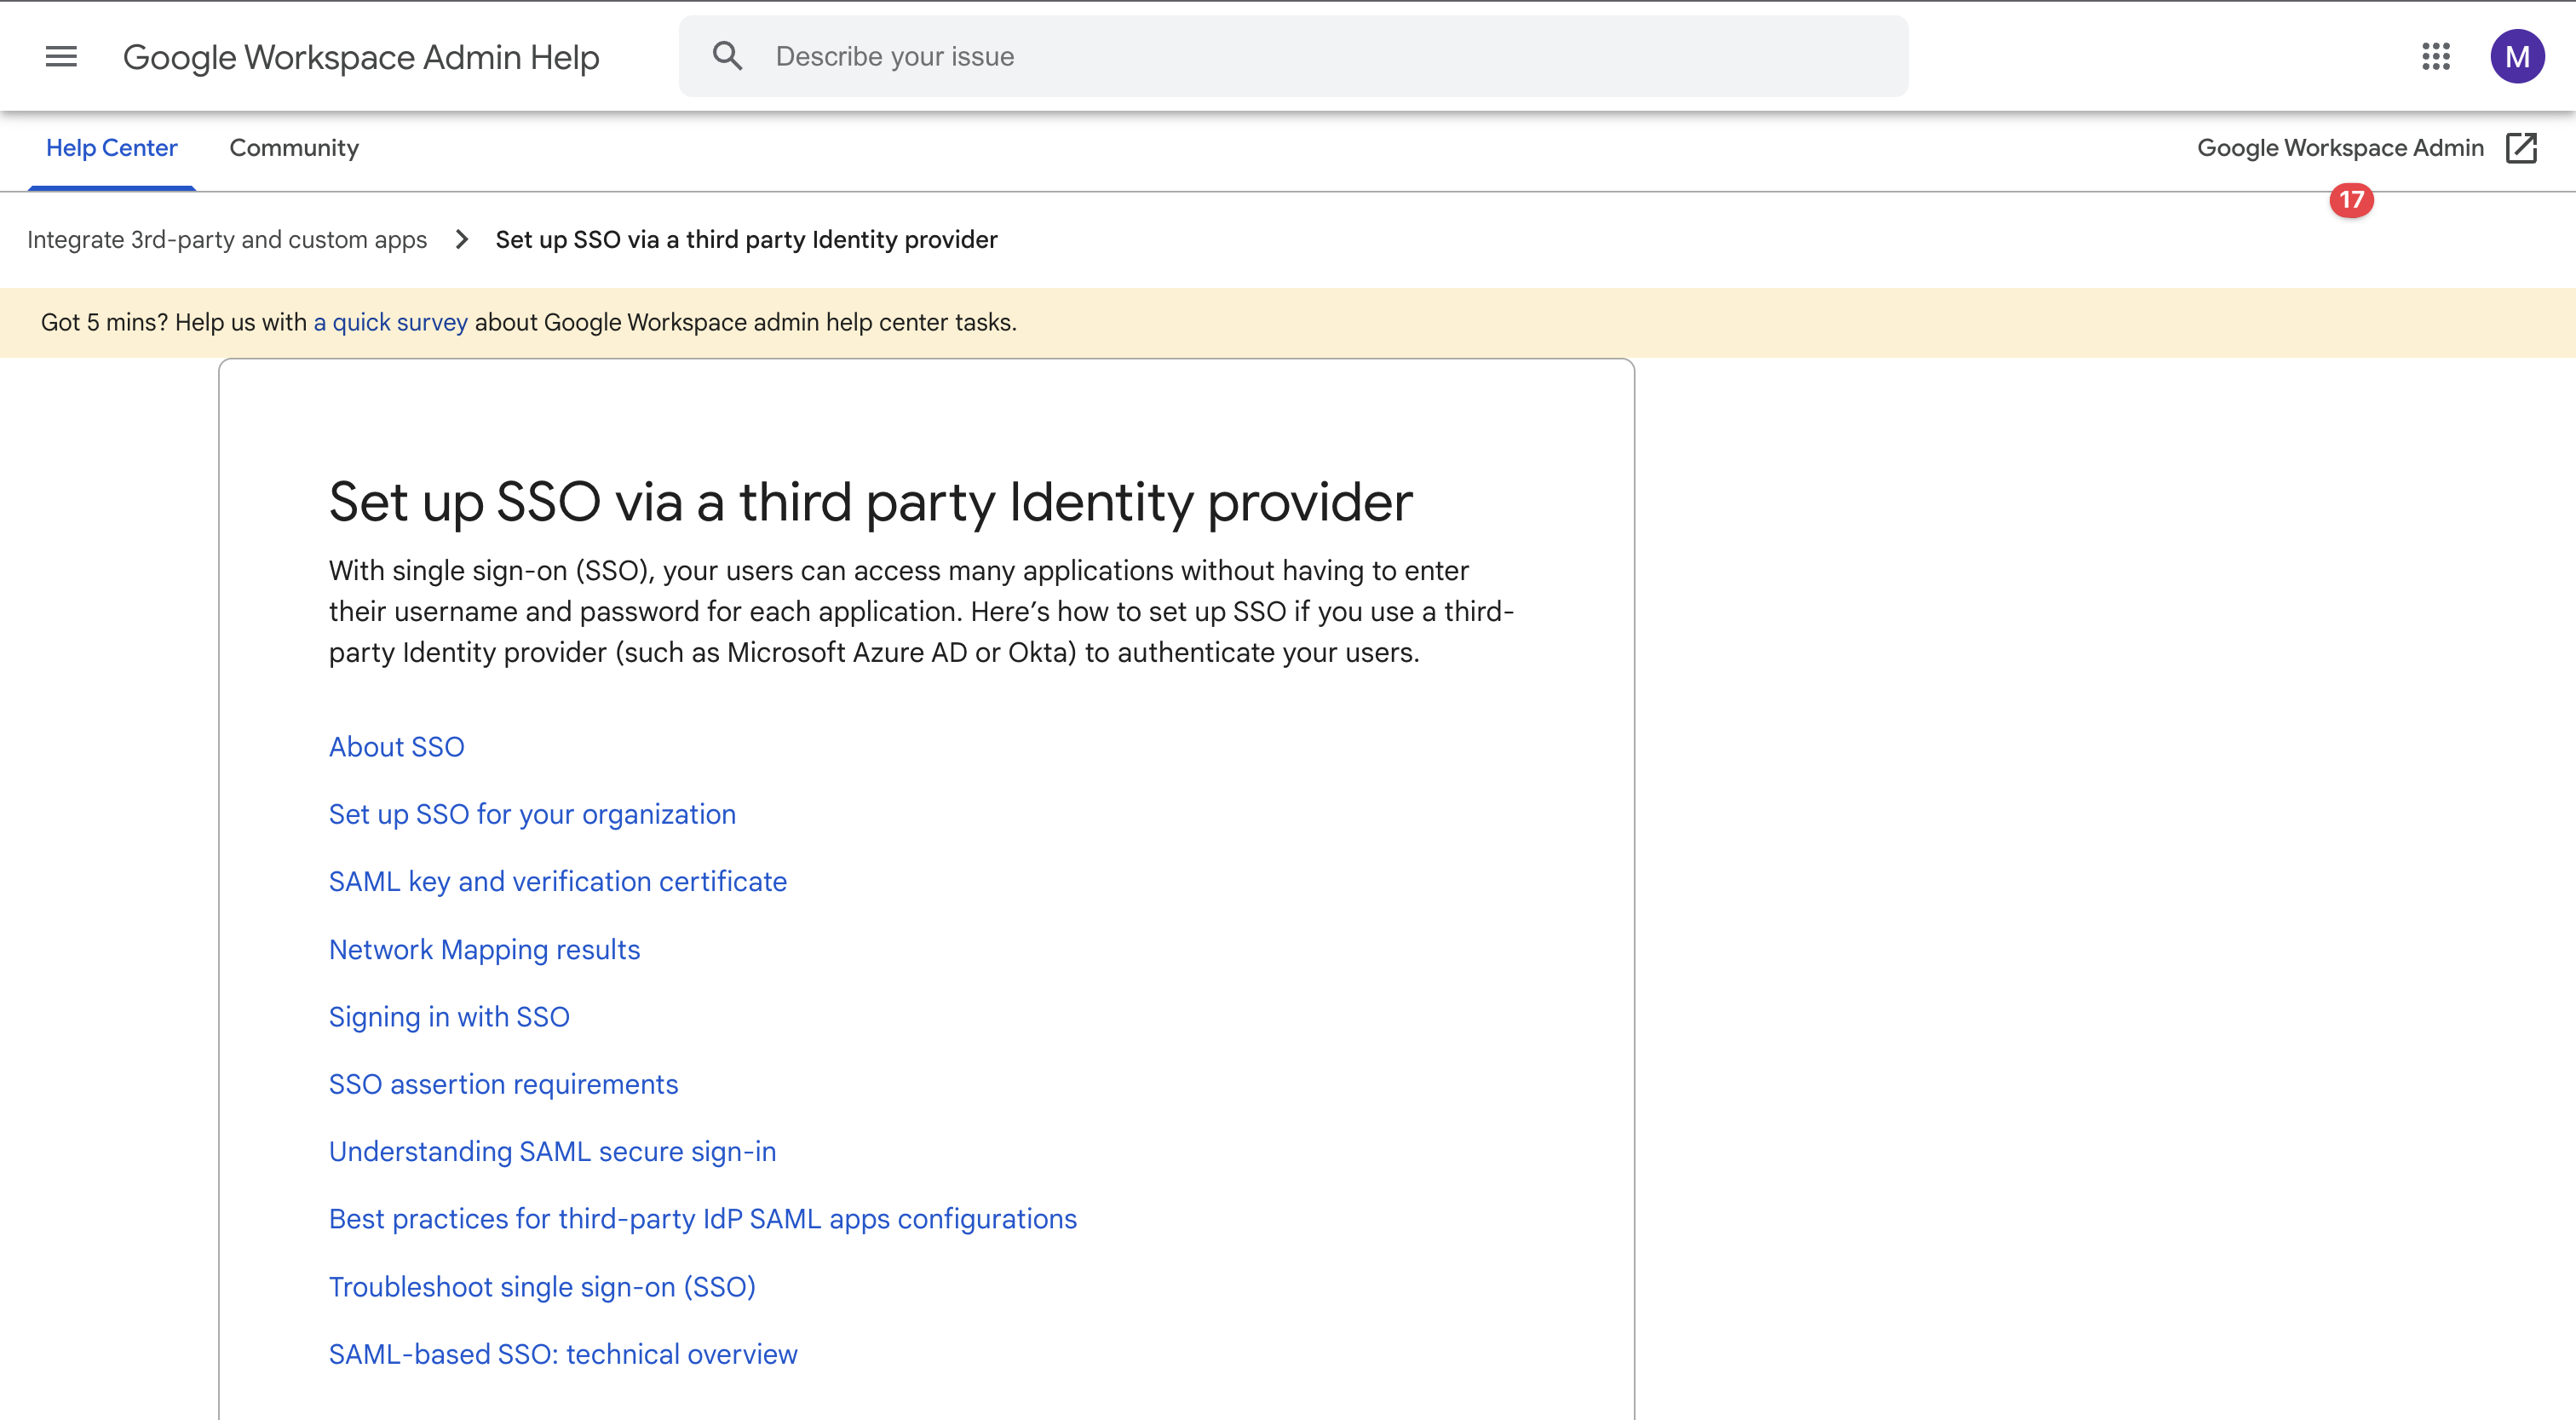Open Set up SSO for your organization
Screen dimensions: 2576x1420
tap(532, 814)
